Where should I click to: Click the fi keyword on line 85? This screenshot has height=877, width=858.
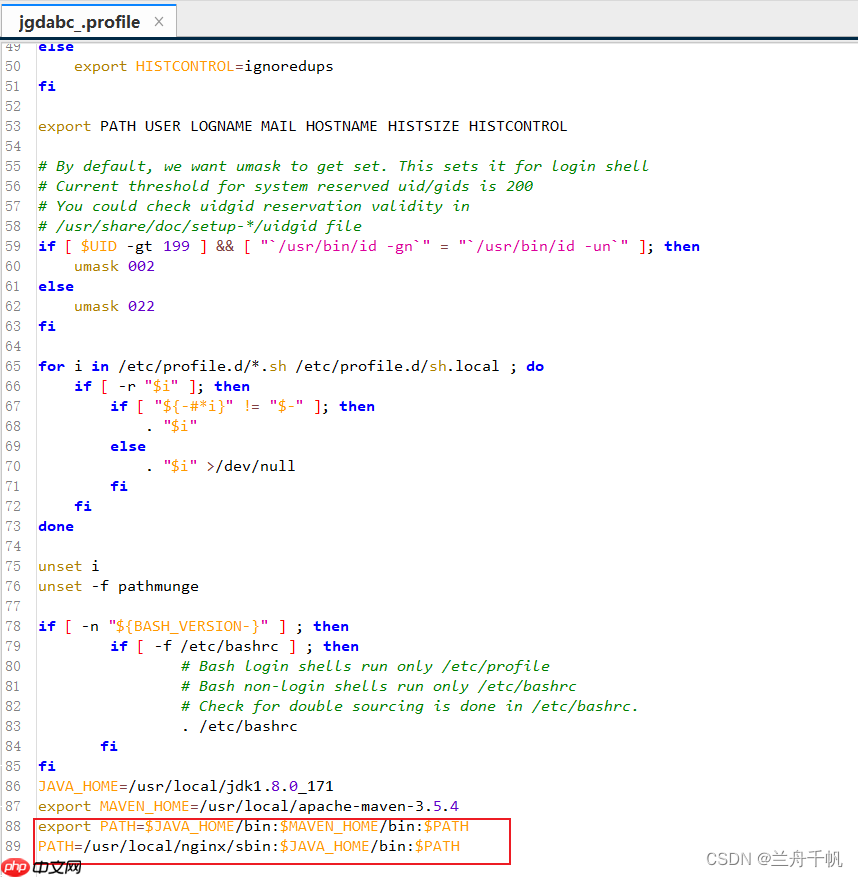pyautogui.click(x=45, y=766)
